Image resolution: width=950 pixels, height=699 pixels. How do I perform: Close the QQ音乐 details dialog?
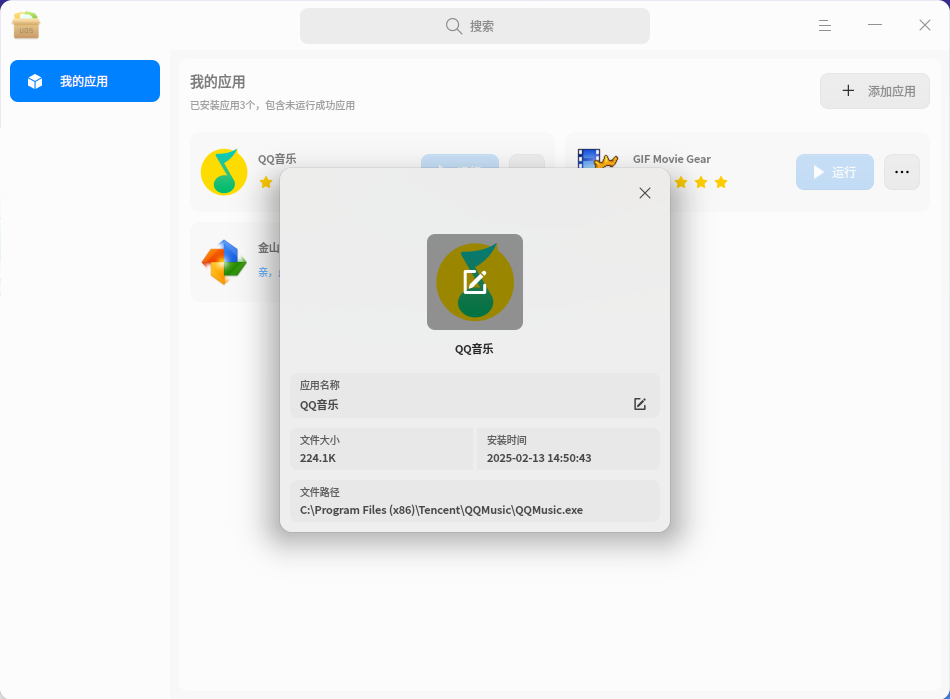tap(645, 193)
